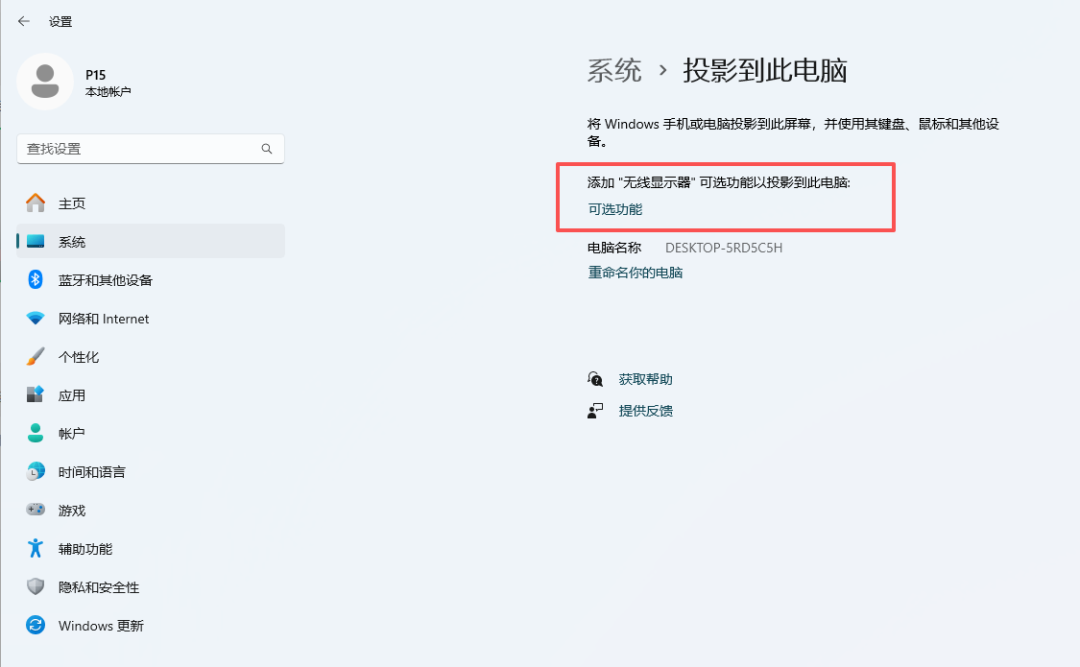Image resolution: width=1080 pixels, height=667 pixels.
Task: Open 帐户 settings
Action: tap(150, 433)
